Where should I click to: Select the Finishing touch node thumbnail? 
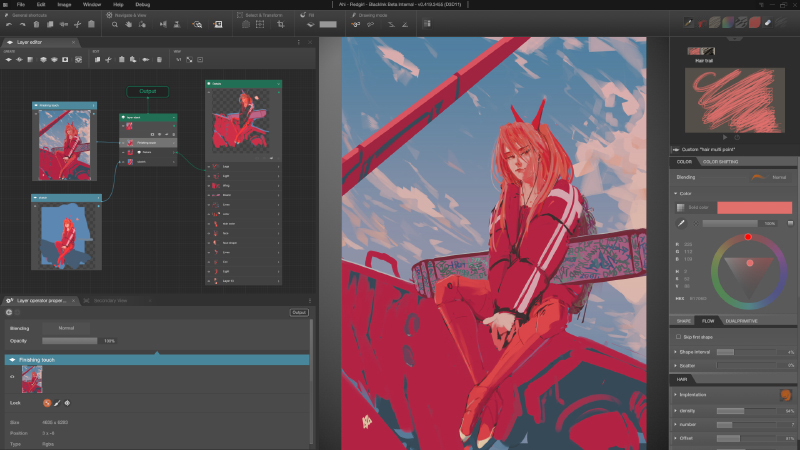point(66,143)
